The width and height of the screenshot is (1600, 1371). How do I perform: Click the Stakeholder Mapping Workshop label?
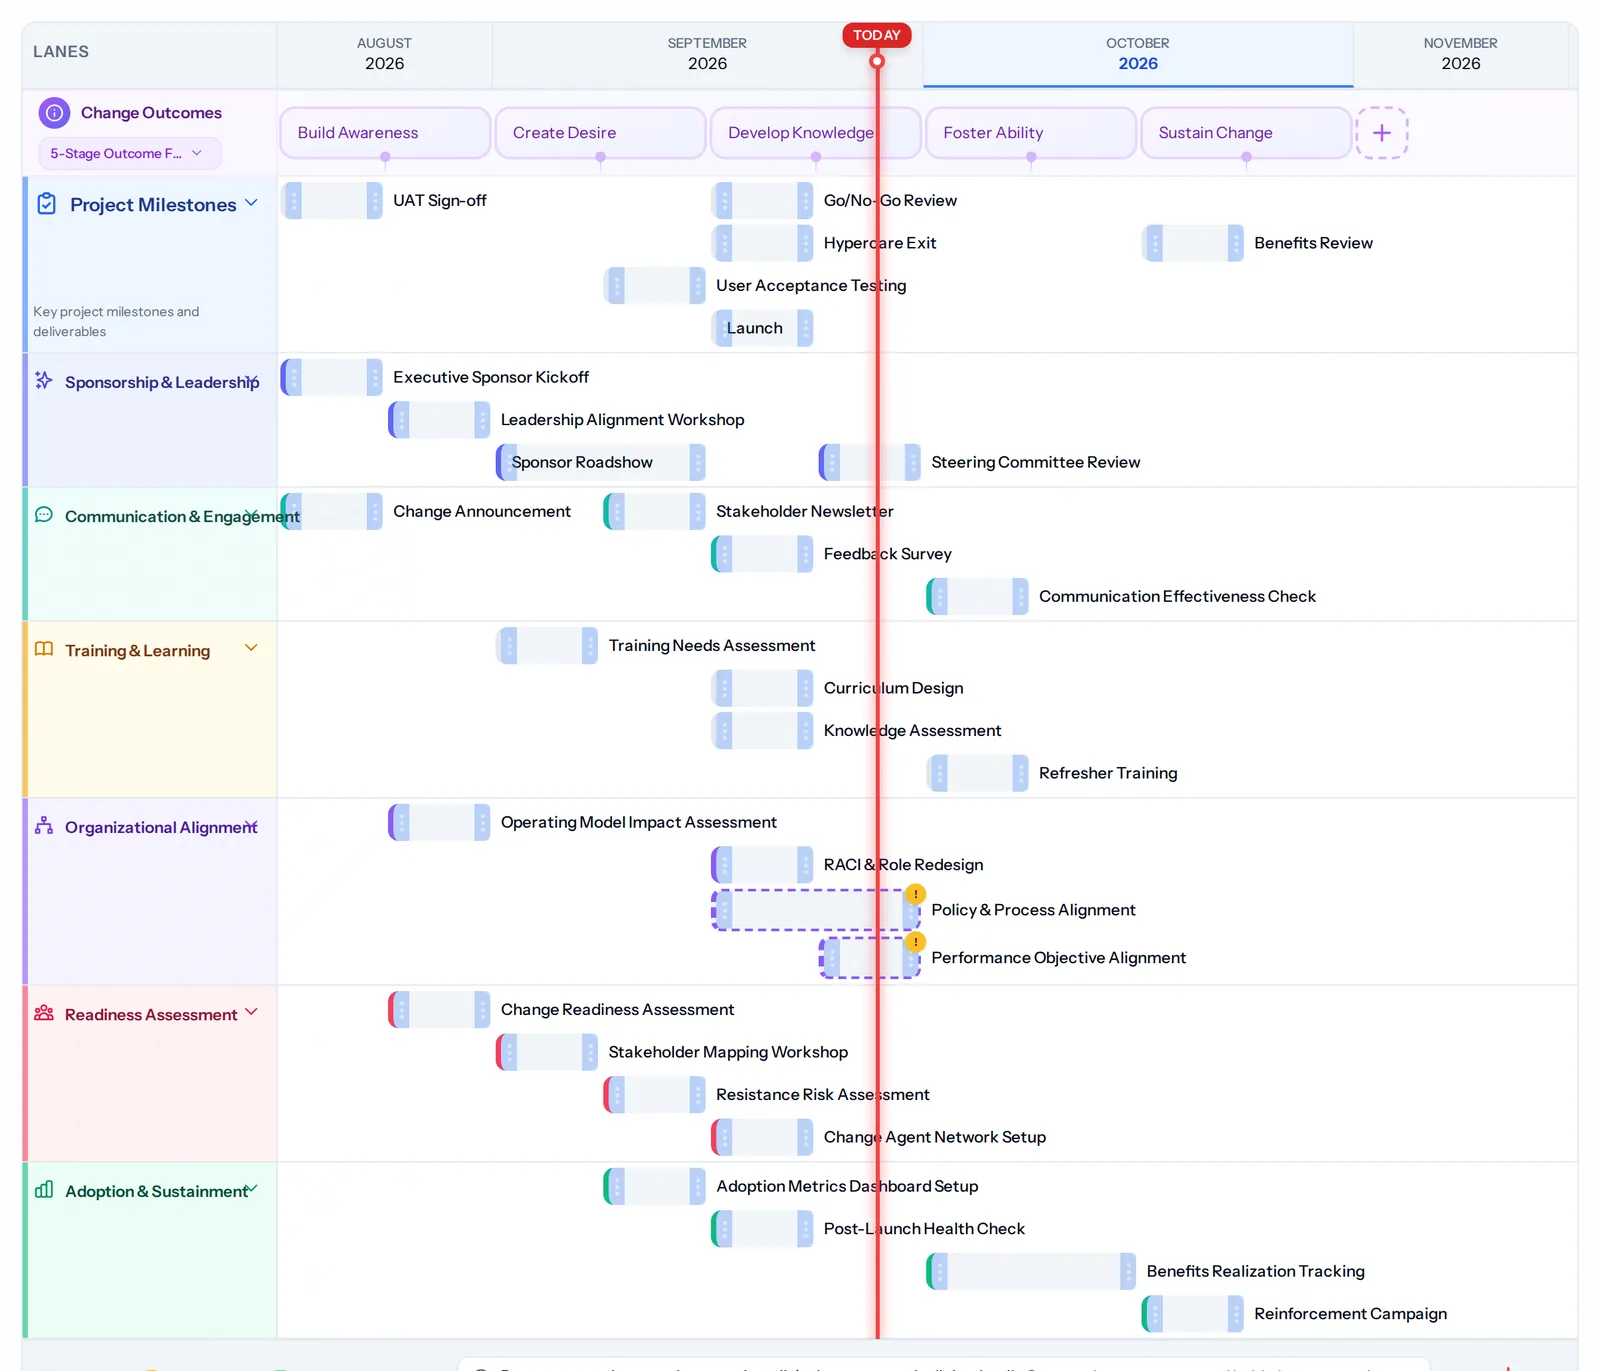(x=728, y=1052)
